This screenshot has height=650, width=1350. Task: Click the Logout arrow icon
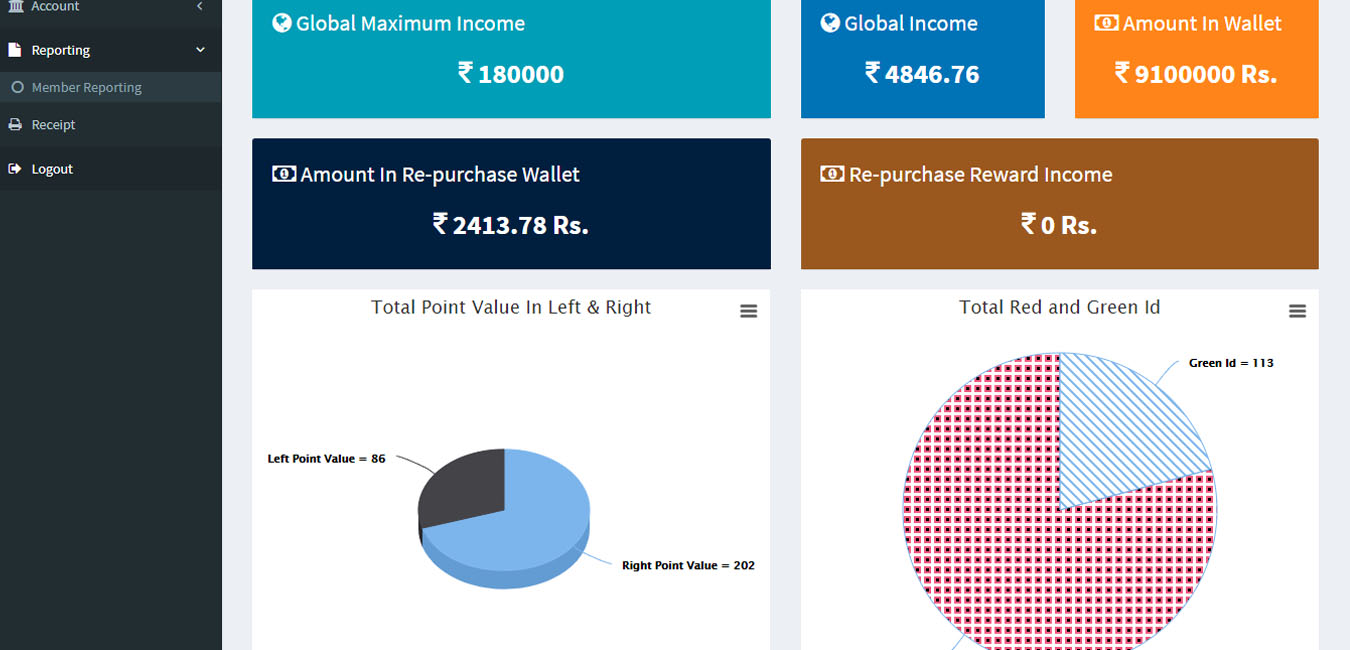tap(15, 169)
